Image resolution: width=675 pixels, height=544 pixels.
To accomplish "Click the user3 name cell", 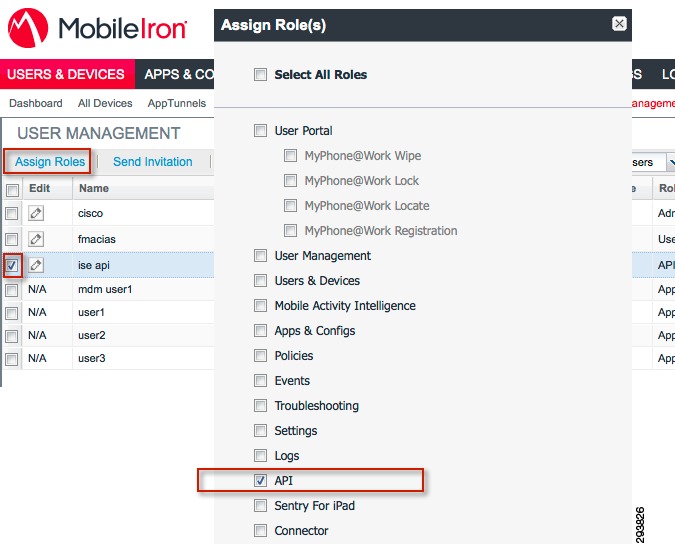I will point(92,358).
